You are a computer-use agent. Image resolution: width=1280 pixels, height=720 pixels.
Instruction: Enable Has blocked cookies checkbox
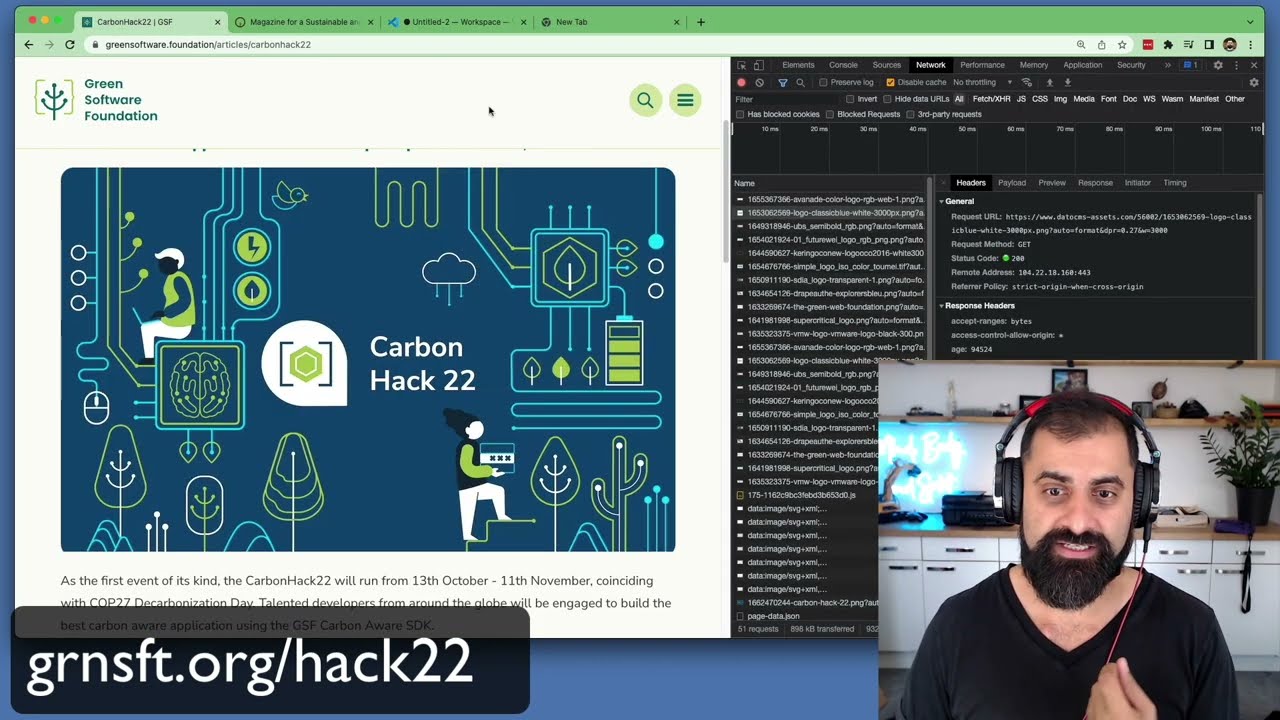pos(740,114)
